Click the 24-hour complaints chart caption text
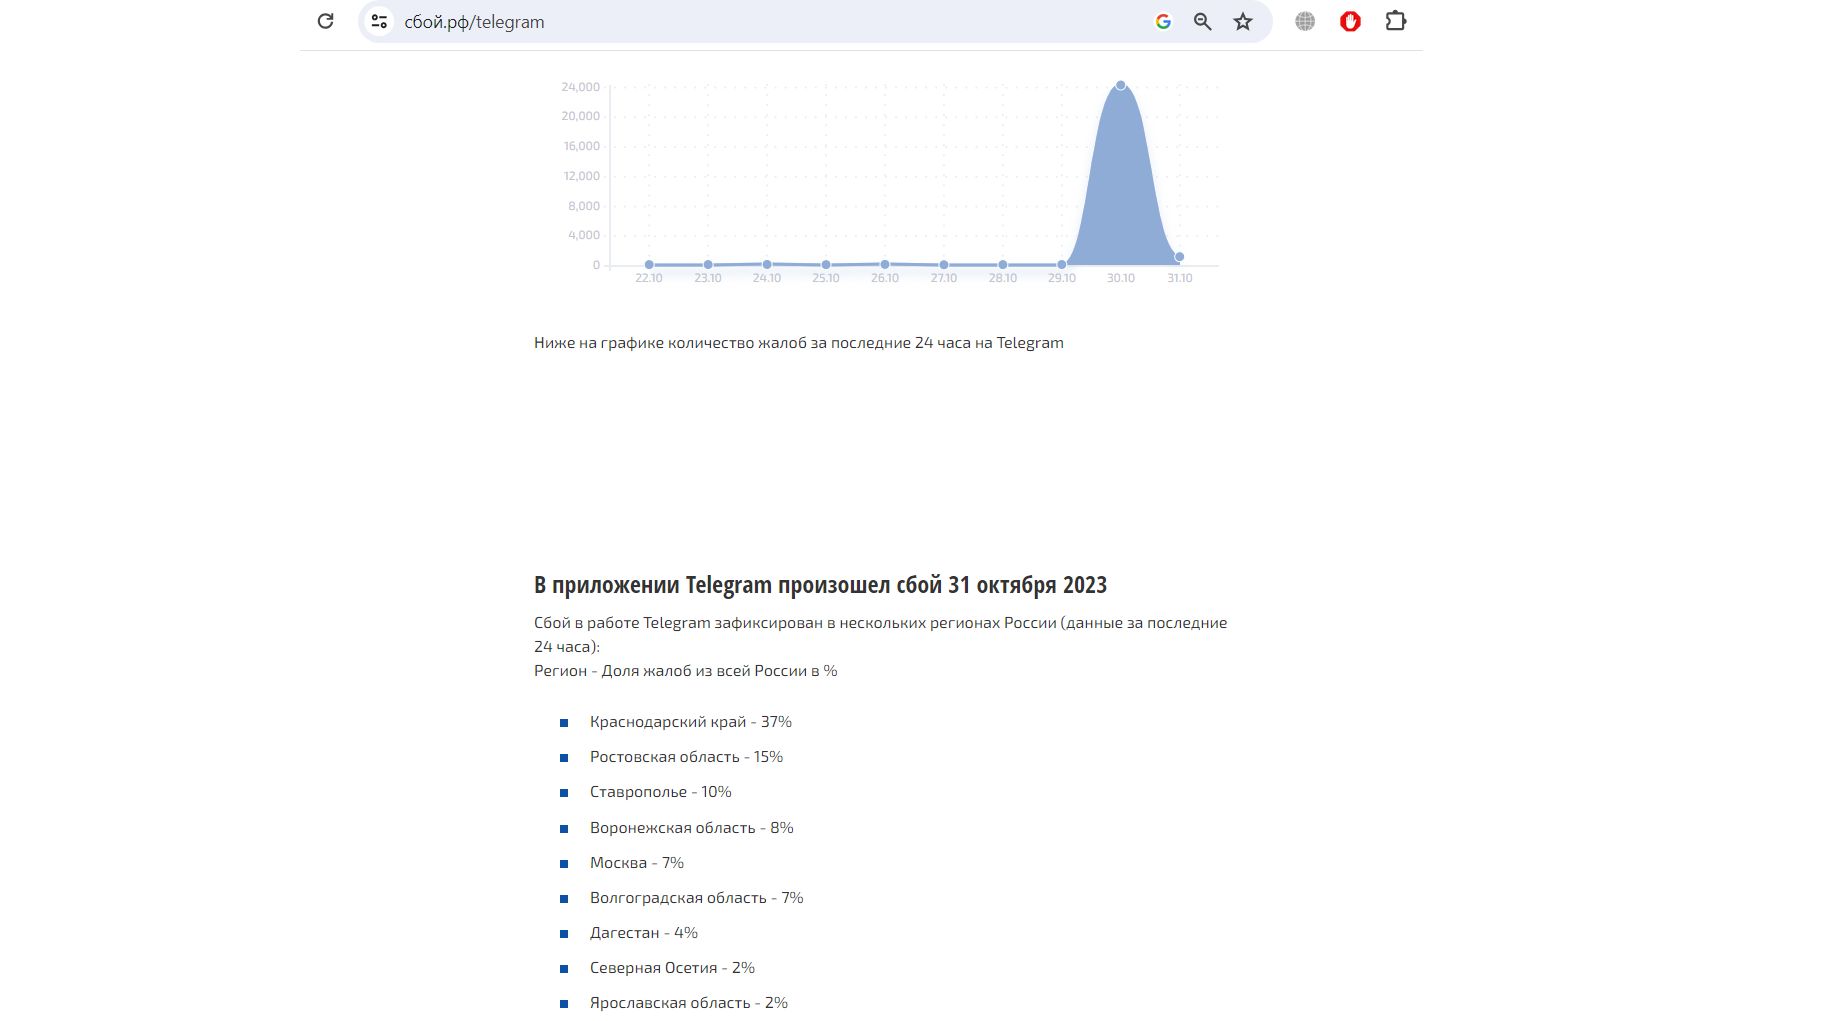Viewport: 1823px width, 1021px height. [x=798, y=343]
